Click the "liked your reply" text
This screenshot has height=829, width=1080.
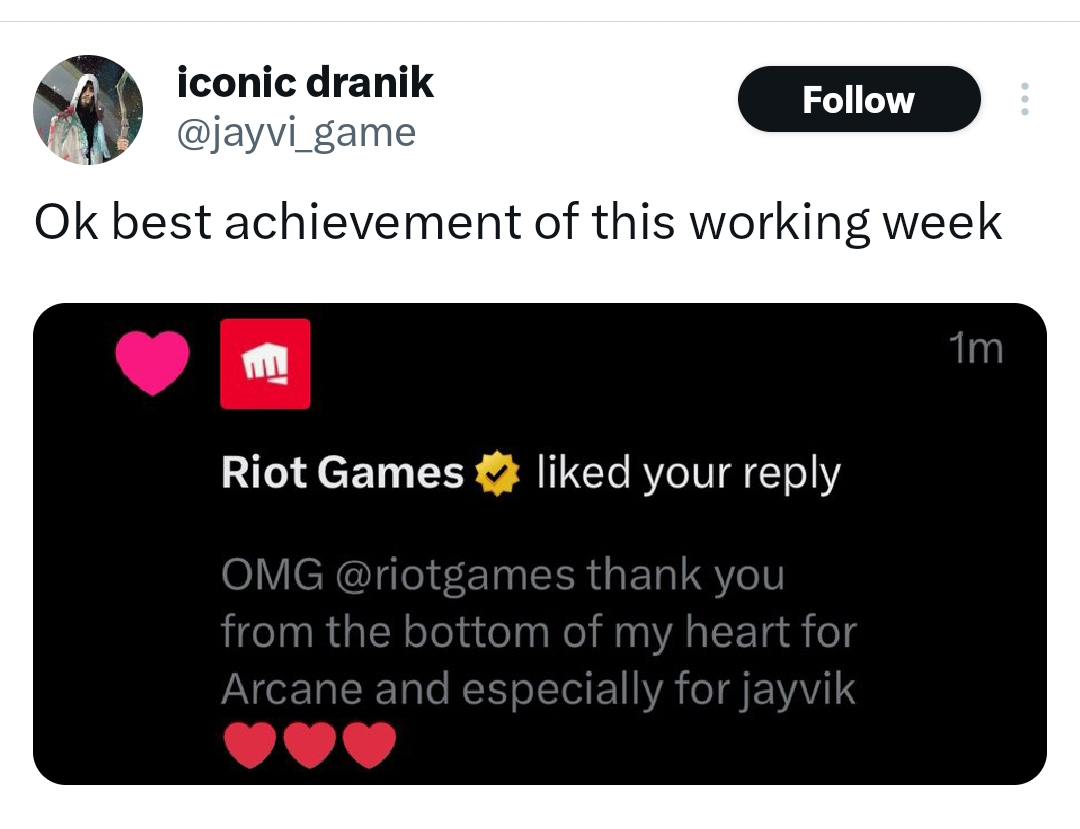(688, 473)
